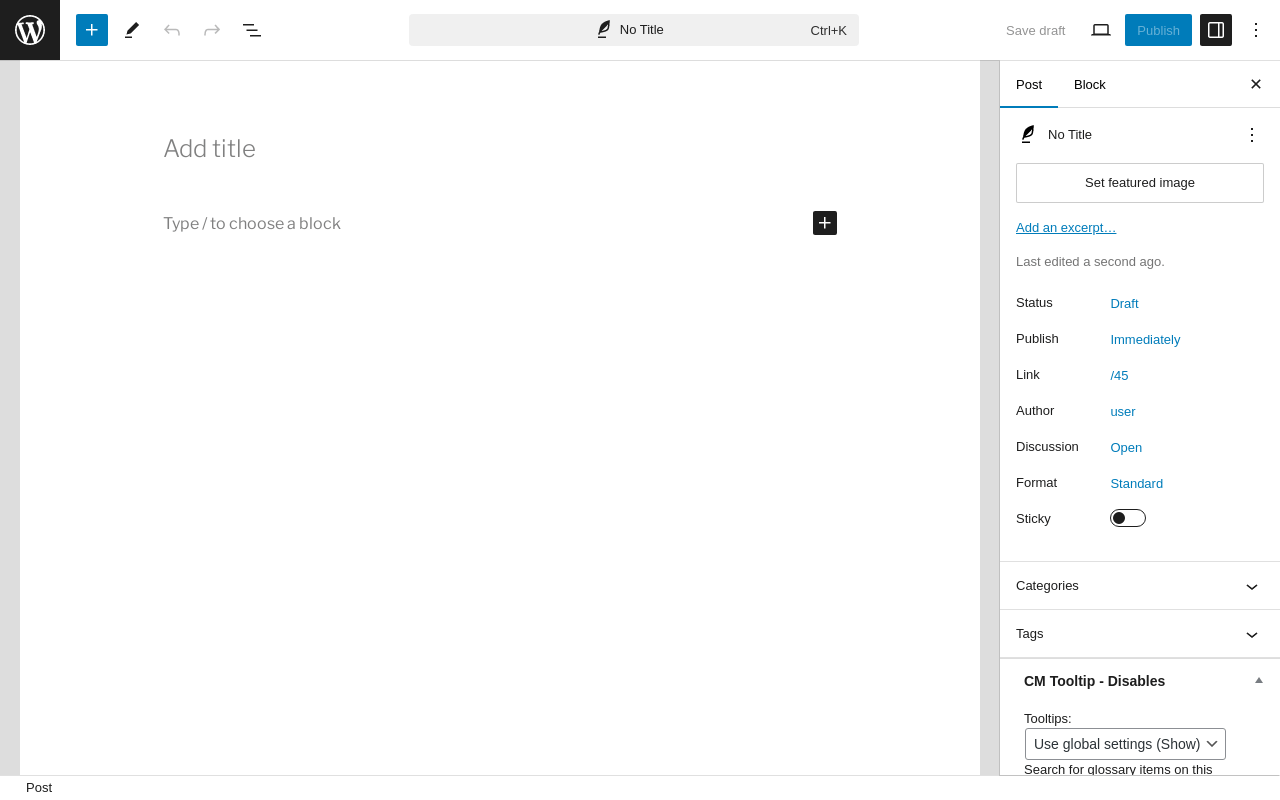1280x800 pixels.
Task: Click Set featured image button
Action: pos(1140,183)
